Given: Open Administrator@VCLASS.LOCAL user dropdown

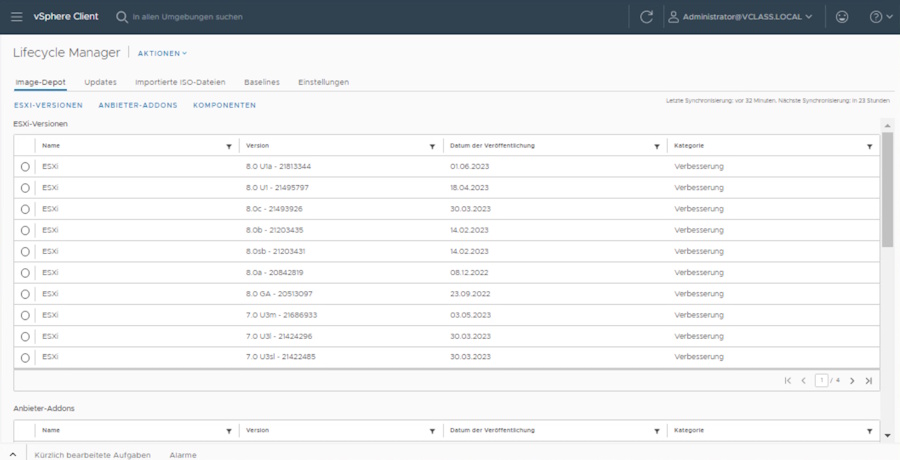Looking at the screenshot, I should coord(747,17).
